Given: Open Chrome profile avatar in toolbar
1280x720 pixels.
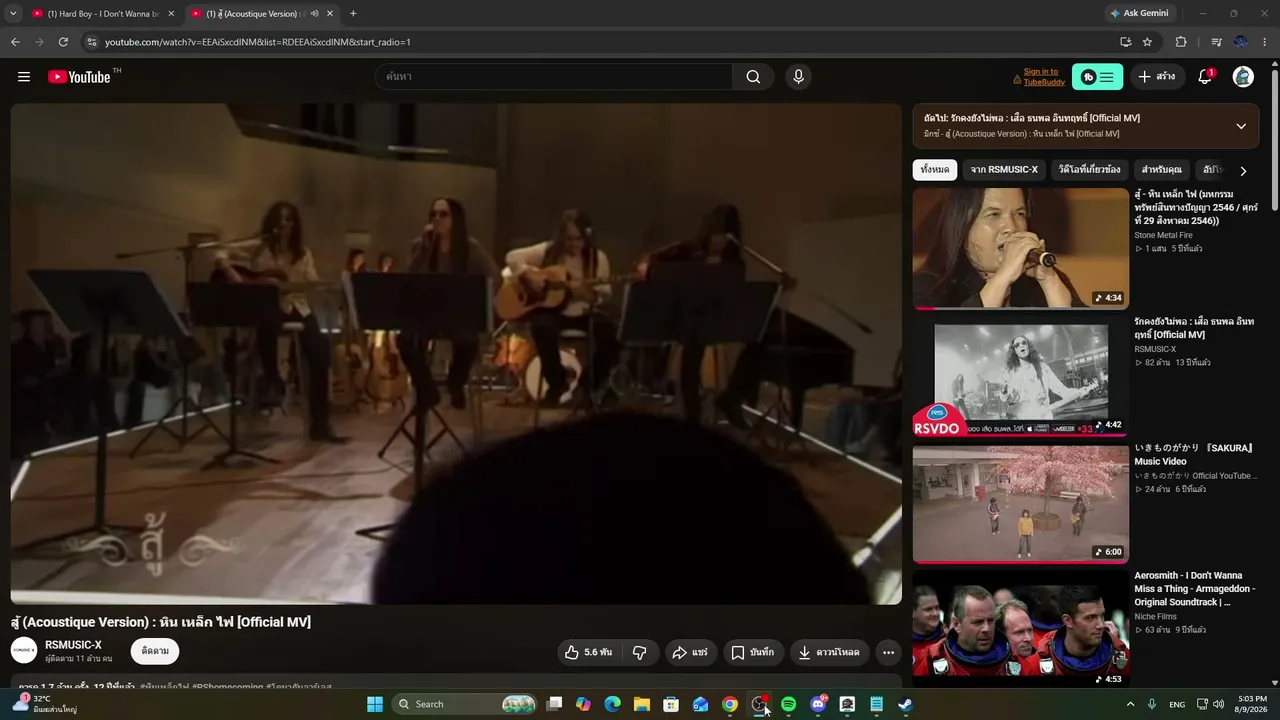Looking at the screenshot, I should tap(1241, 42).
